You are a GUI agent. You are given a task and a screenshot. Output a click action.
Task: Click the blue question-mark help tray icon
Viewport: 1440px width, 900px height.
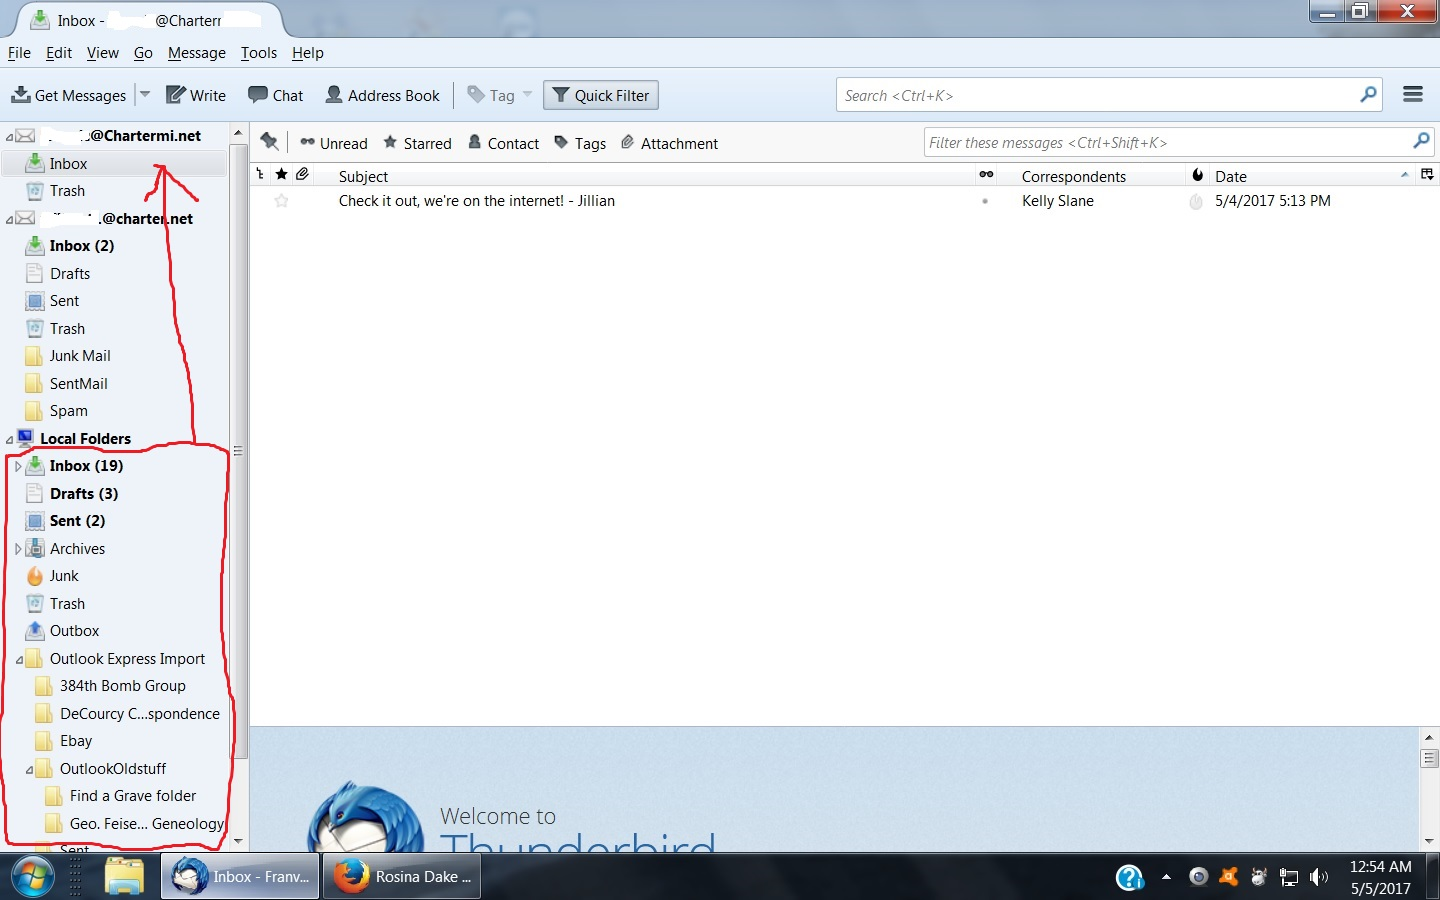pyautogui.click(x=1129, y=877)
